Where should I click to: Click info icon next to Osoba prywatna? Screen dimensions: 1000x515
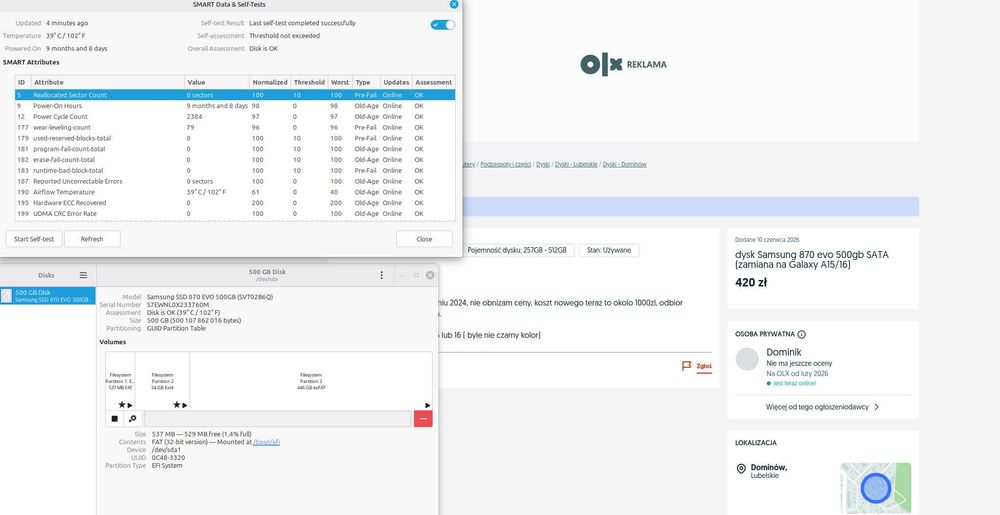point(802,334)
